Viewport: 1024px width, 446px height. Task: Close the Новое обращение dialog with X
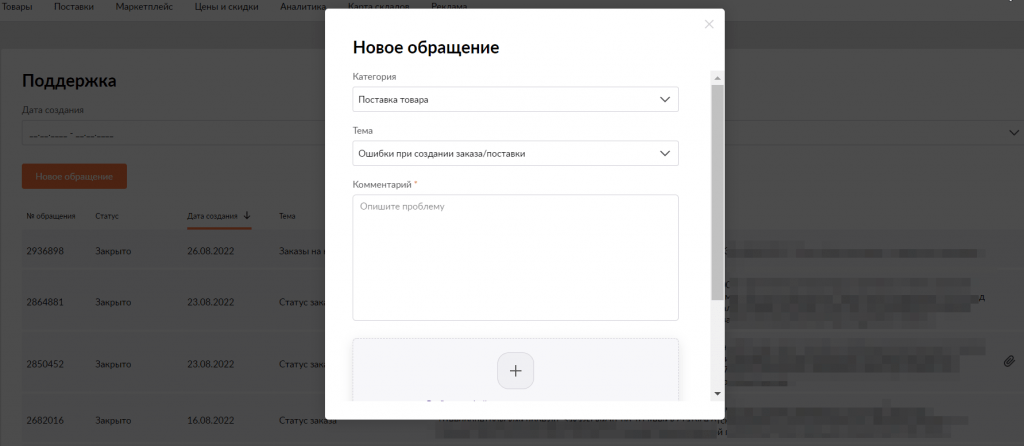709,24
